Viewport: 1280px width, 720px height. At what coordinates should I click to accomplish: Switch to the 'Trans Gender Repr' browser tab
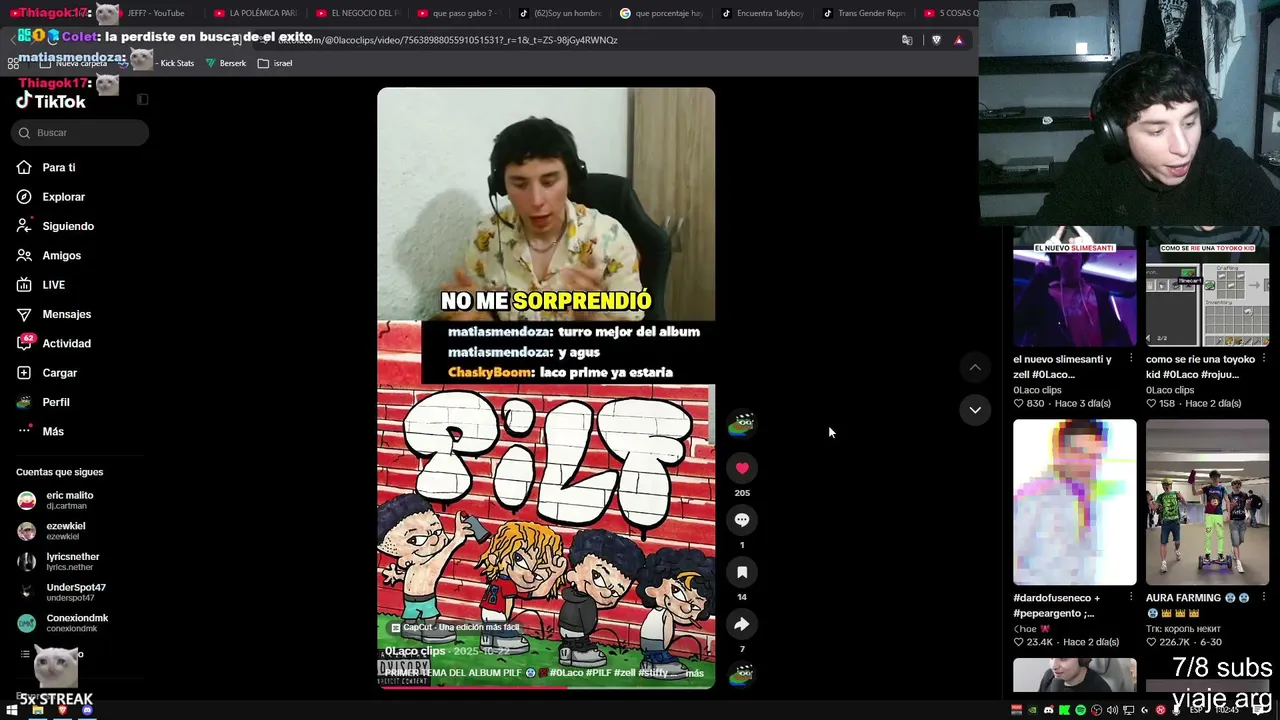tap(864, 13)
